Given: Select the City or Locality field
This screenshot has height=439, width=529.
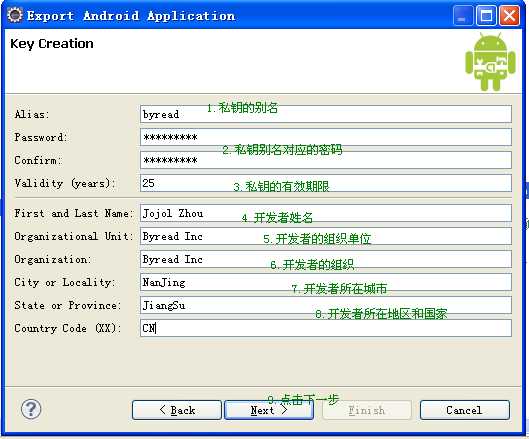Looking at the screenshot, I should coord(326,282).
